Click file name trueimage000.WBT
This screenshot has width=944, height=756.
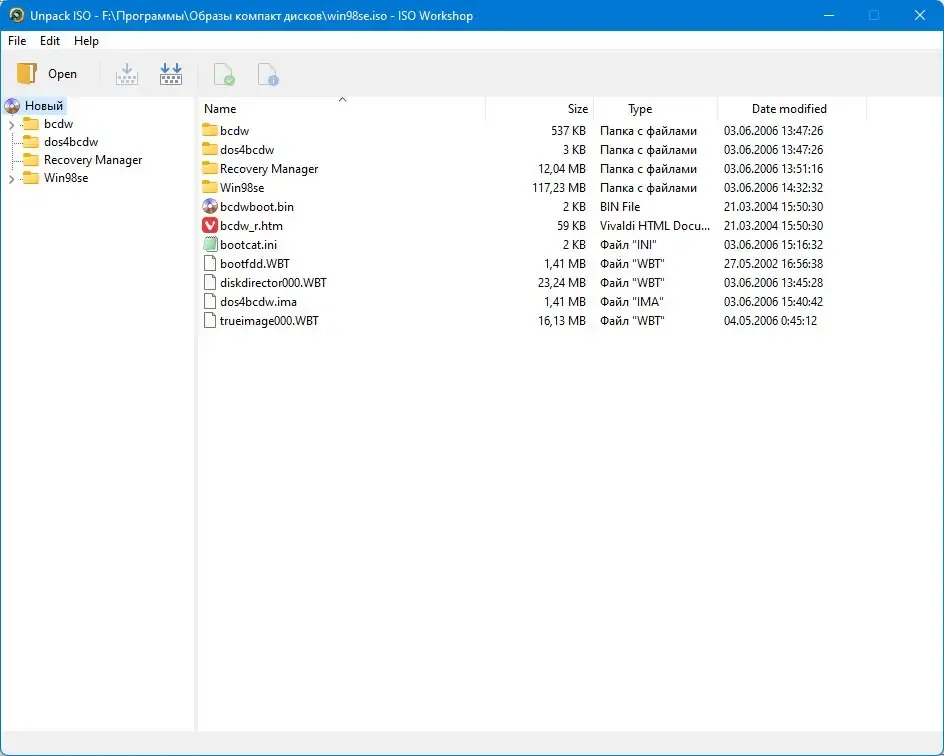click(269, 321)
